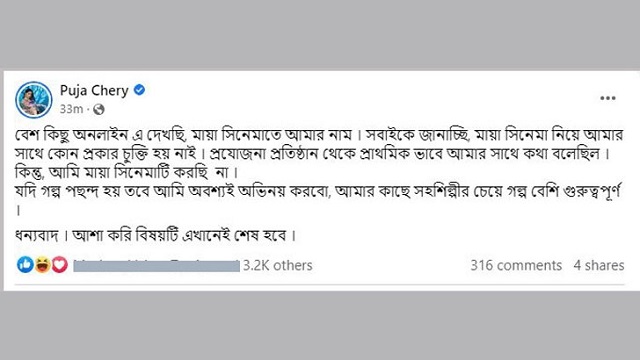Click post line starting 'যদি গল্প পছন্দ হয়'
This screenshot has width=640, height=360.
coord(318,191)
